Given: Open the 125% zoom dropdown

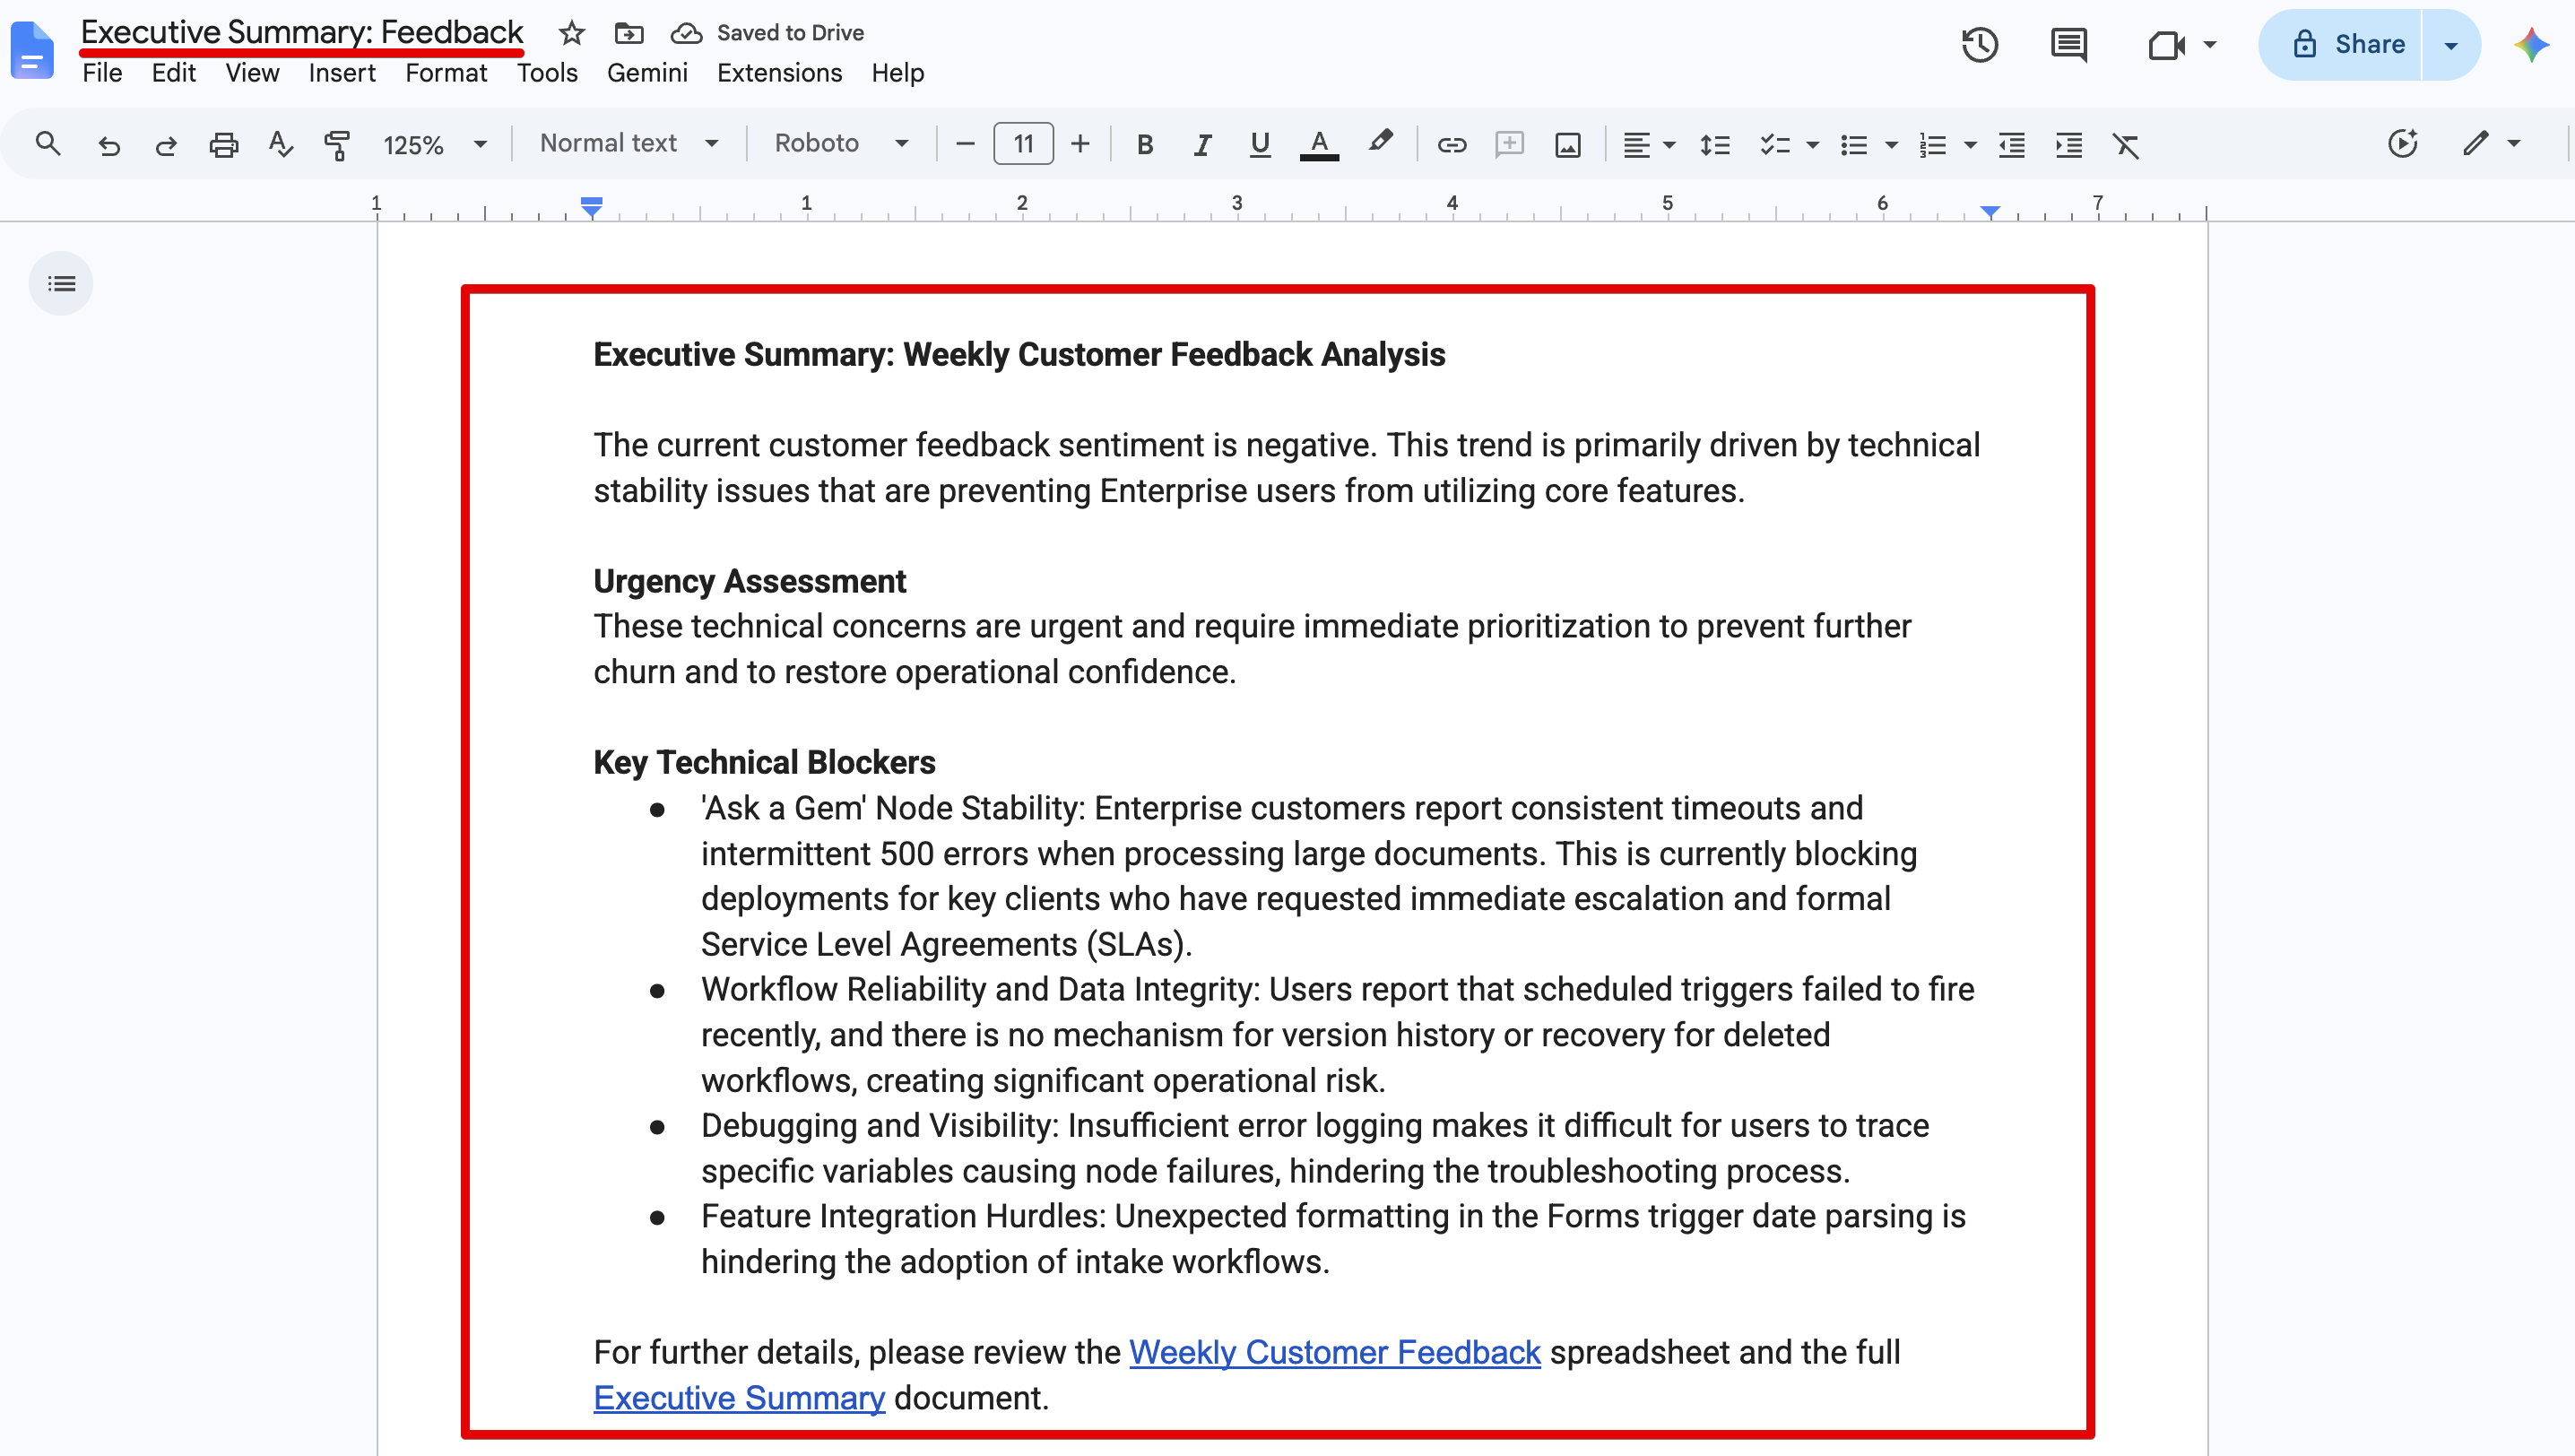Looking at the screenshot, I should click(x=435, y=145).
